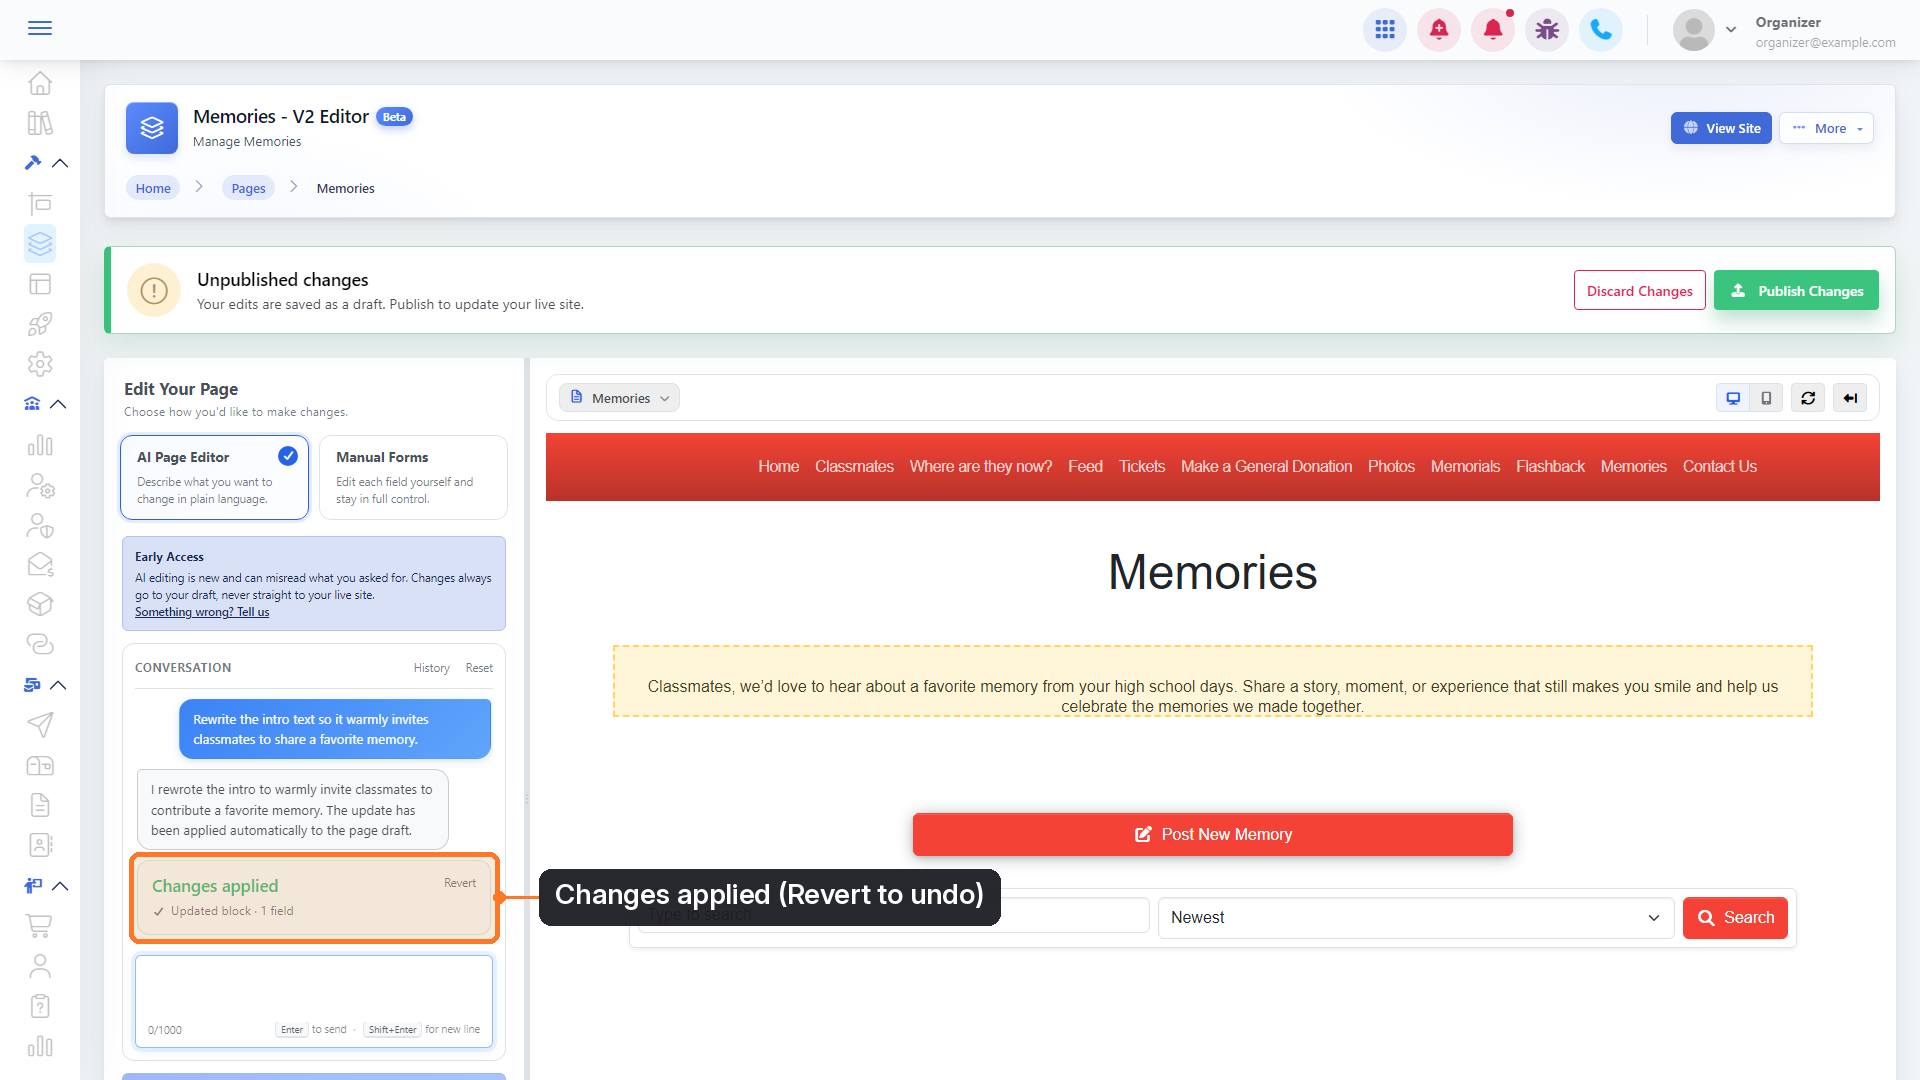1920x1080 pixels.
Task: Open the settings gear sidebar icon
Action: point(40,364)
